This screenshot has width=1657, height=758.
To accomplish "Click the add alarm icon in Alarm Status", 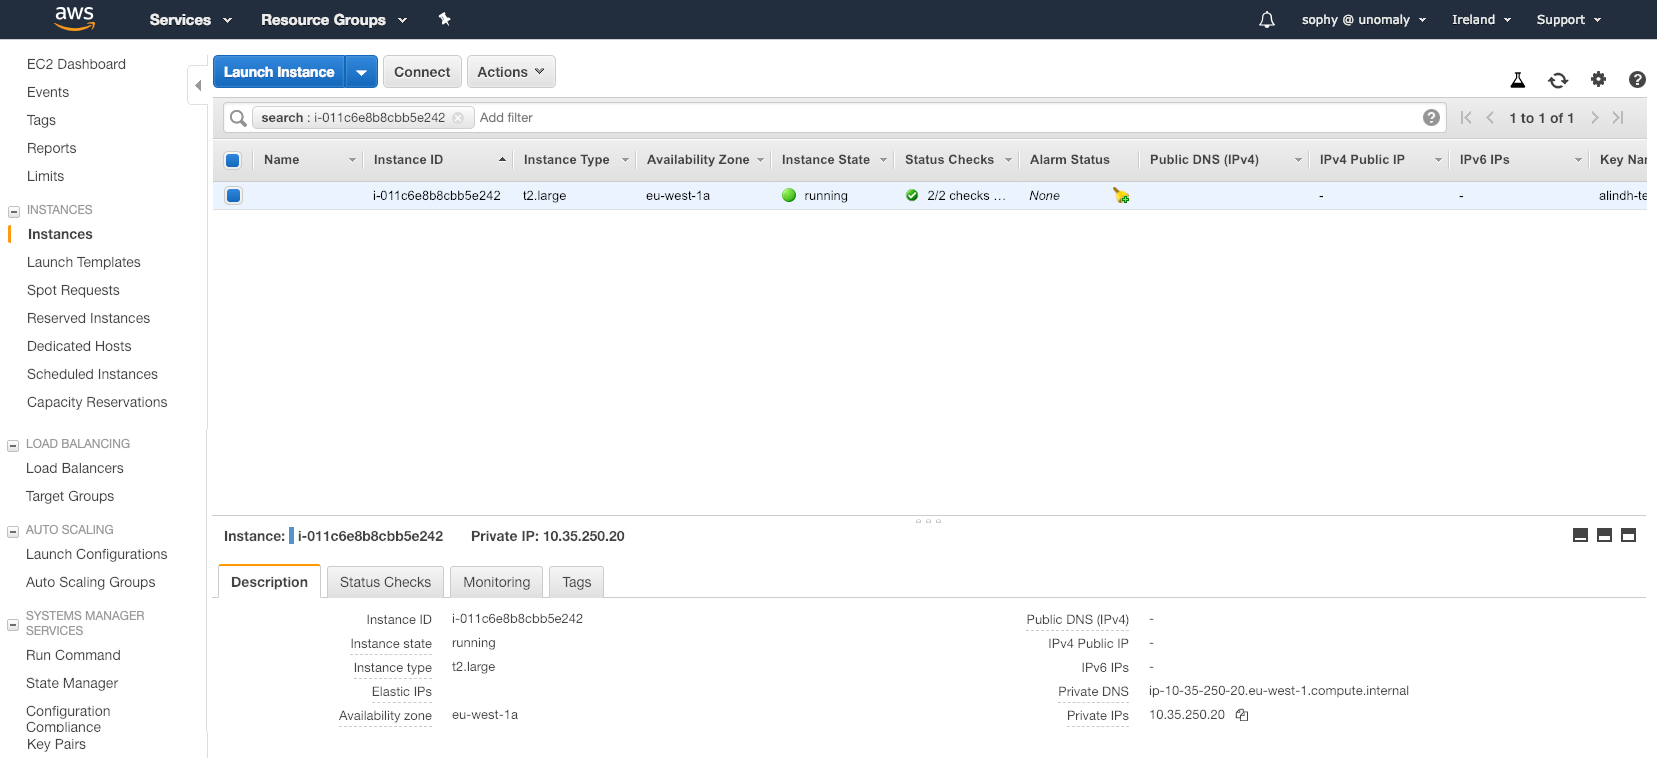I will pos(1121,196).
